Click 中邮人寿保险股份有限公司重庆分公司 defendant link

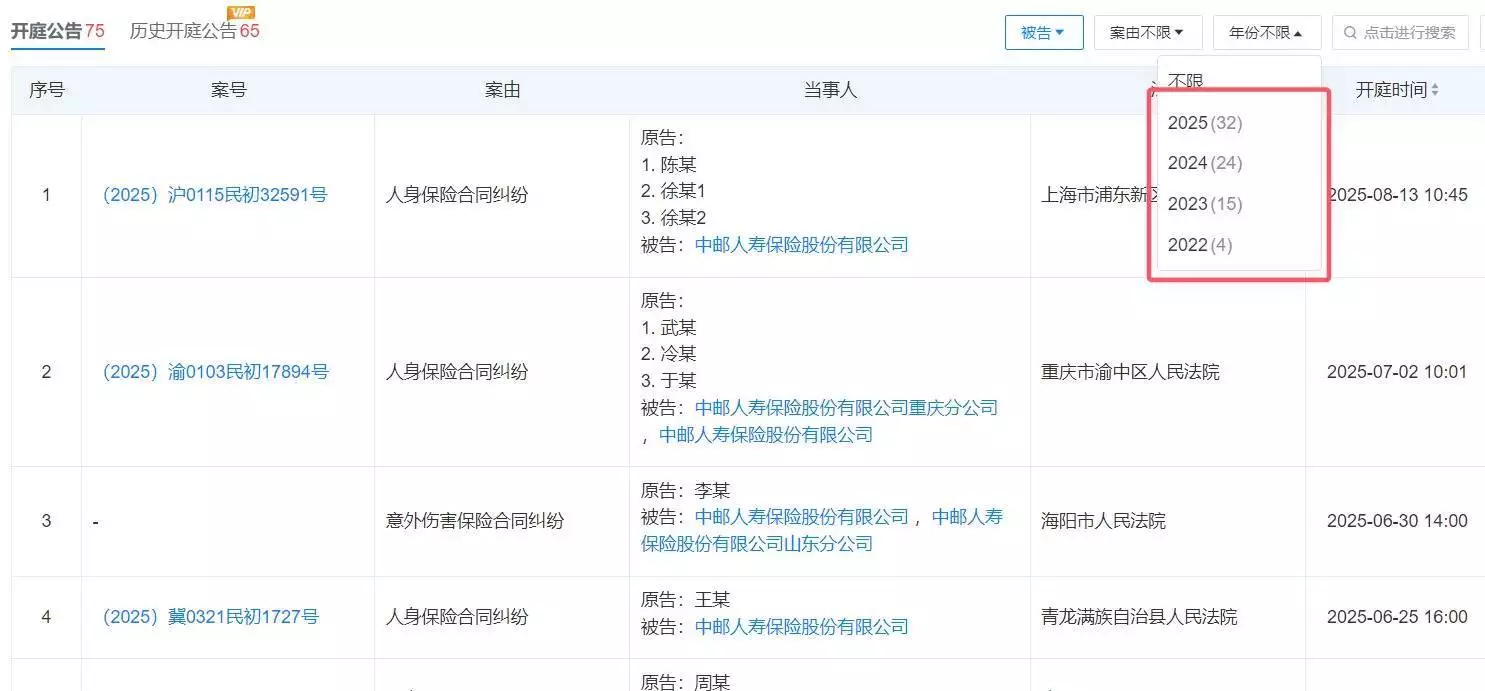(x=844, y=407)
